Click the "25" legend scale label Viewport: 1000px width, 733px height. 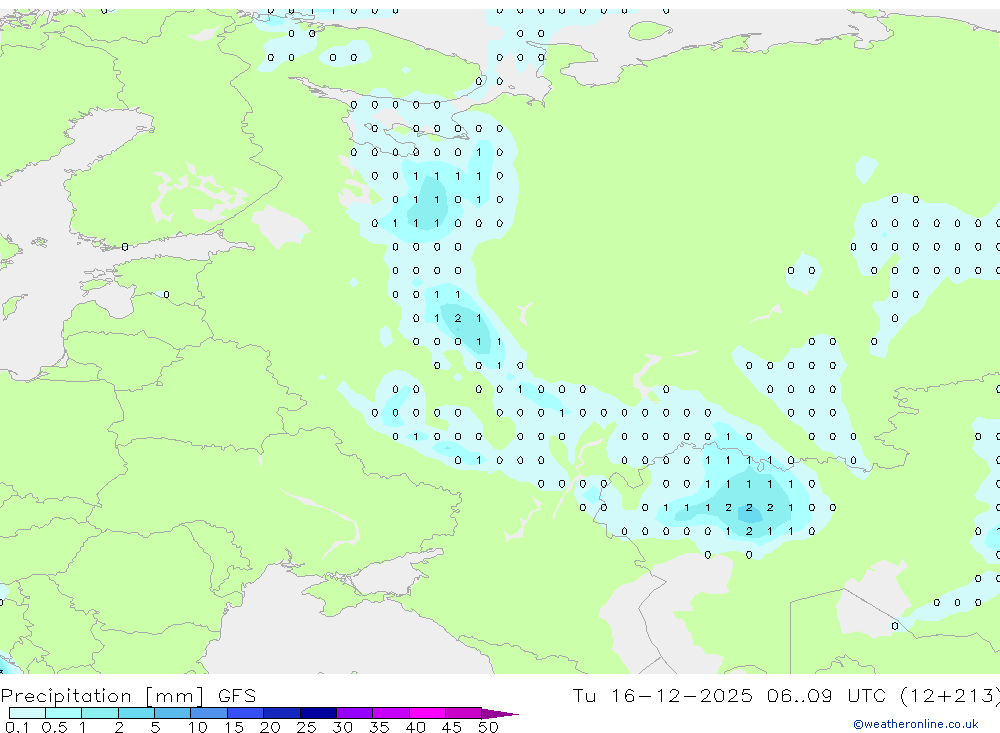pos(306,727)
